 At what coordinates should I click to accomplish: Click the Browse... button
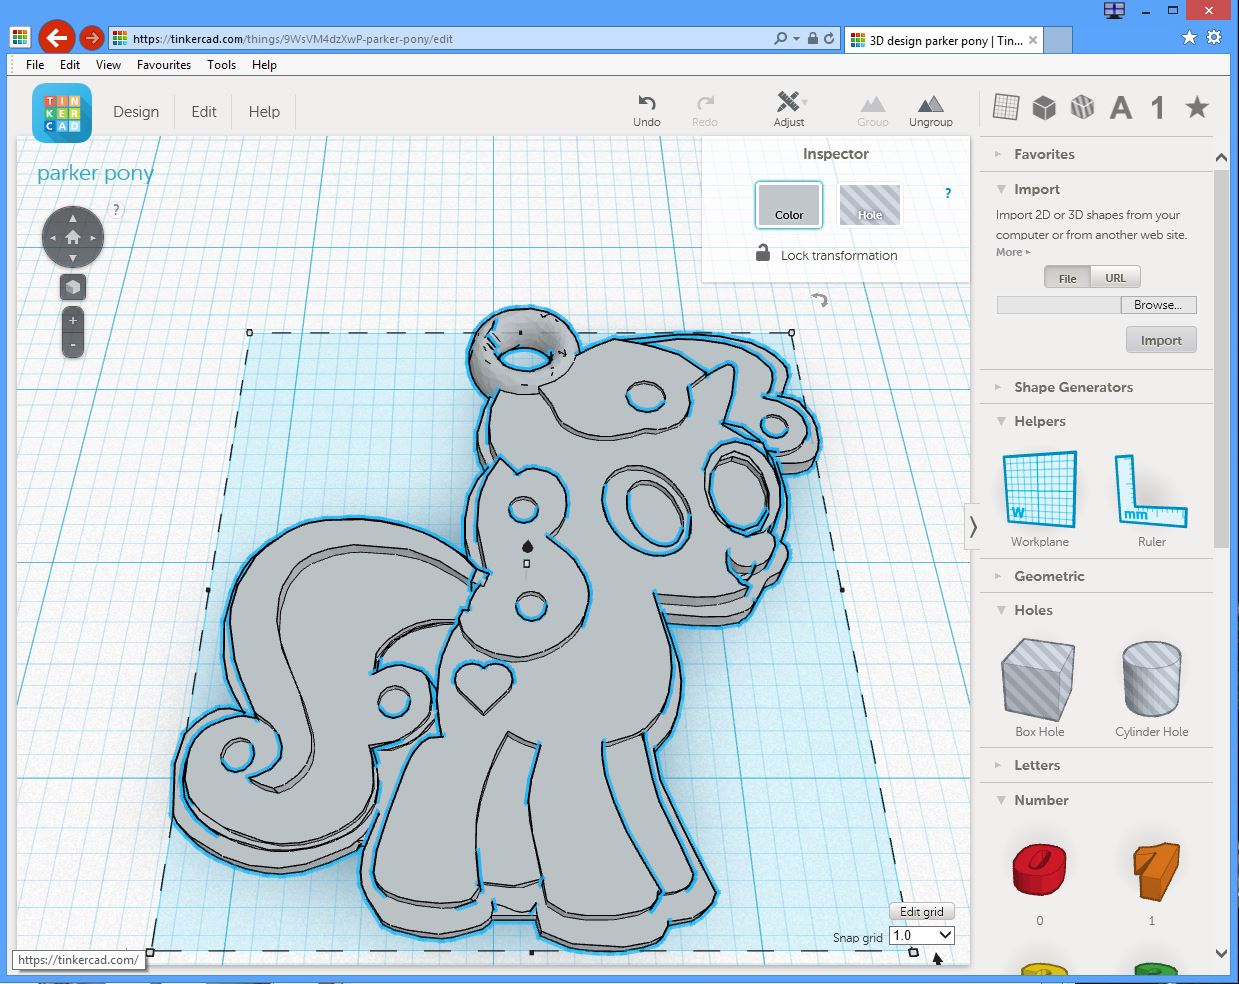[1158, 305]
